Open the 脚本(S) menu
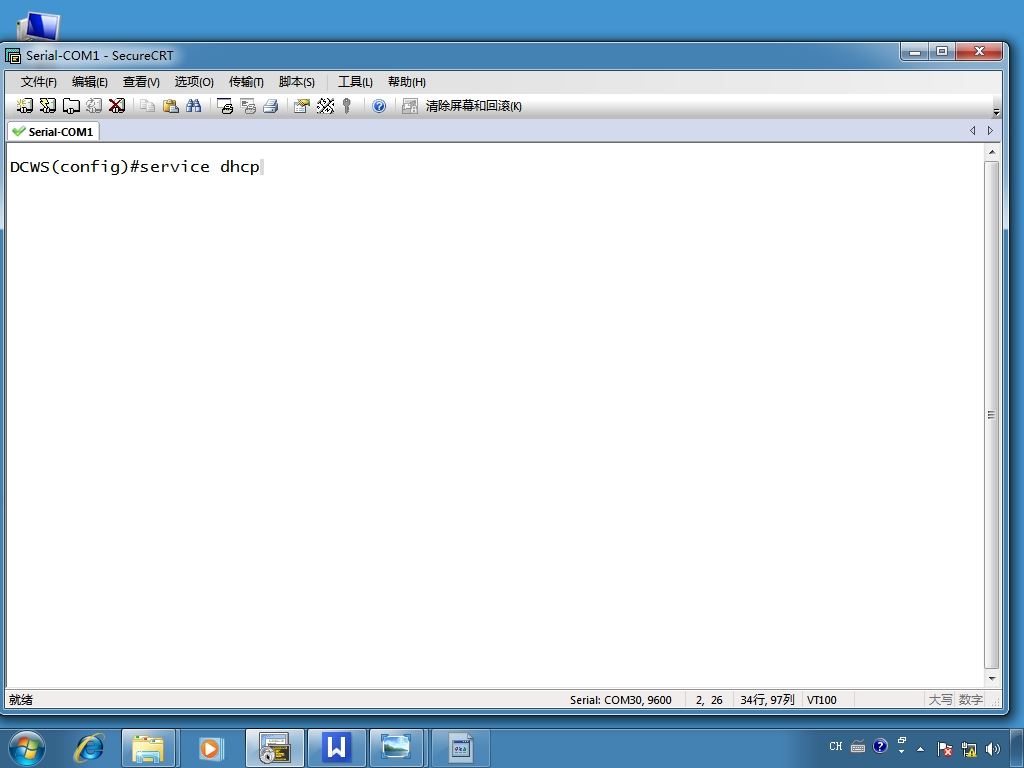This screenshot has height=768, width=1024. (296, 82)
